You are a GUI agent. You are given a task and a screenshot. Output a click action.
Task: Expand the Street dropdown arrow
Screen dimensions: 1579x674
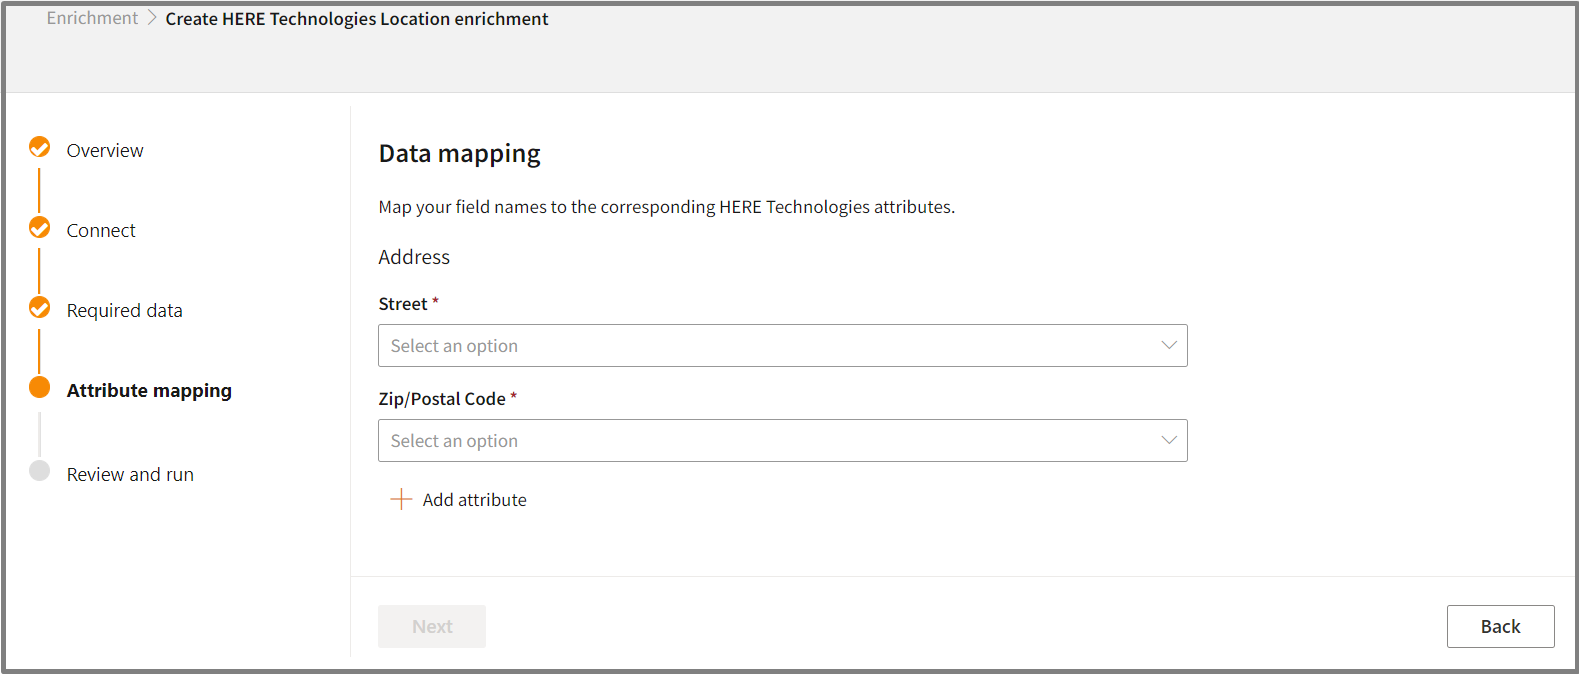(1168, 345)
